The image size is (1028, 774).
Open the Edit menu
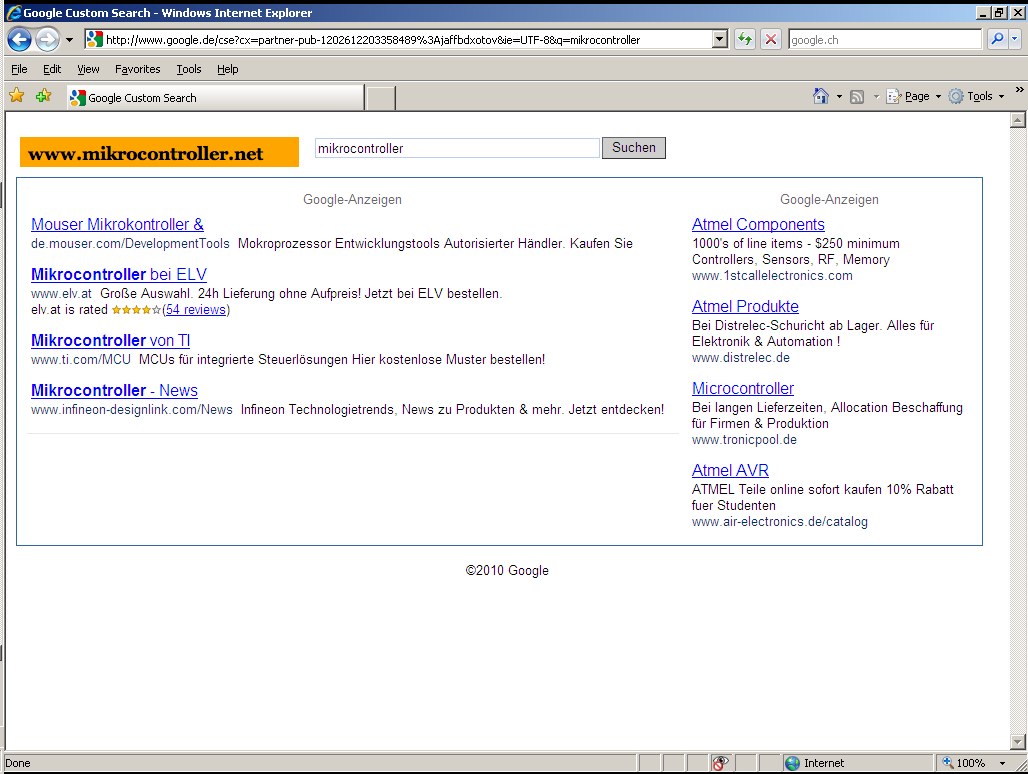[x=52, y=69]
